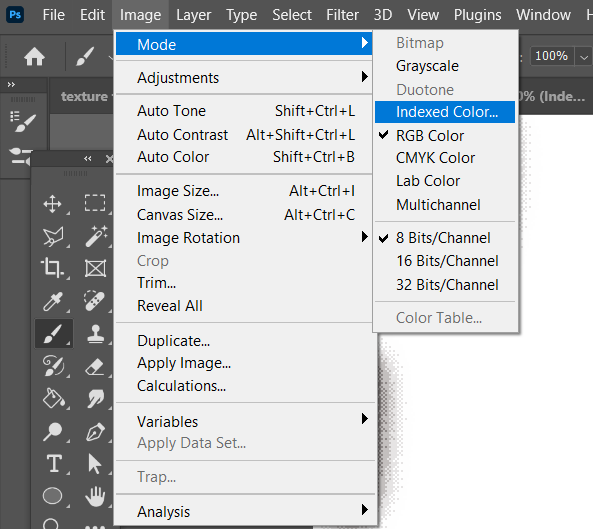This screenshot has height=529, width=593.
Task: Select the Brush tool in toolbox
Action: [x=54, y=334]
